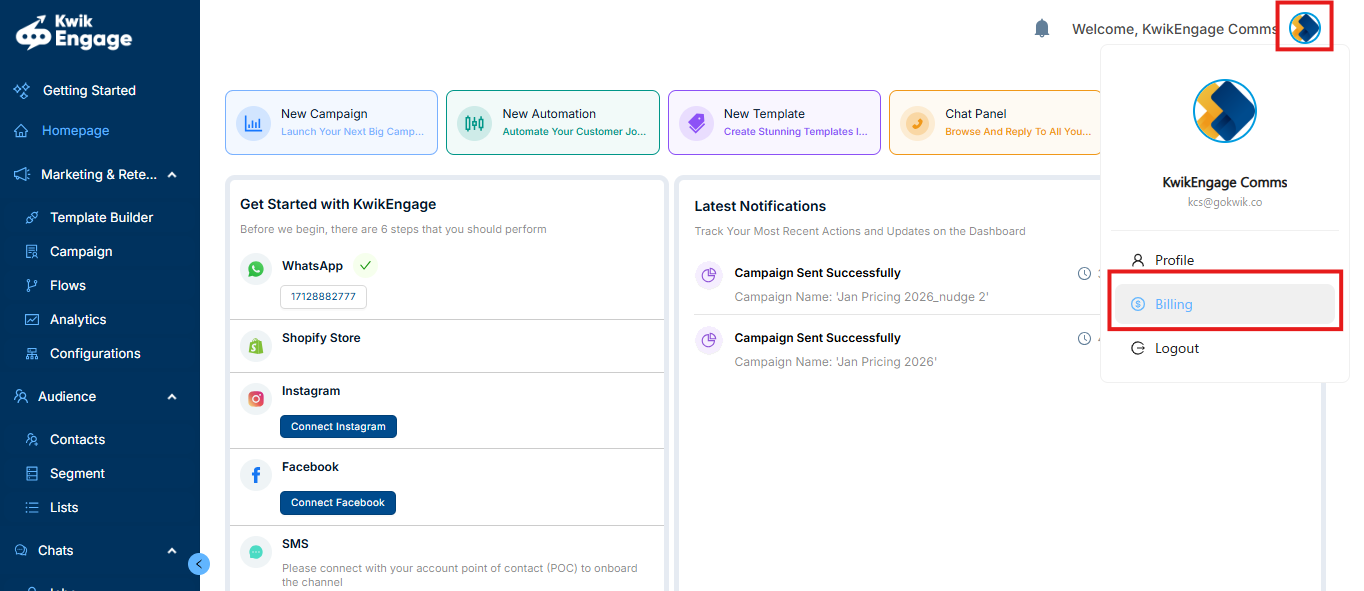Collapse the Chats section
Viewport: 1364px width, 591px height.
172,551
